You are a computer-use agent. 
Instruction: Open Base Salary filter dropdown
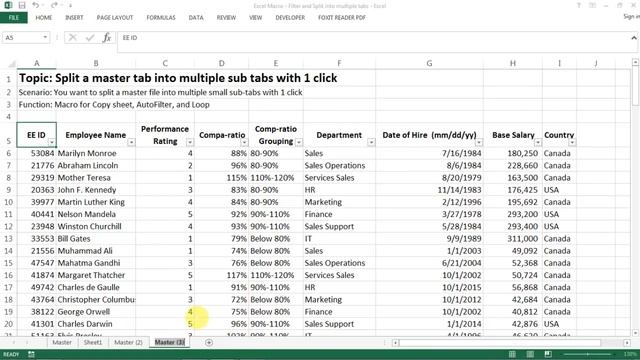tap(538, 142)
